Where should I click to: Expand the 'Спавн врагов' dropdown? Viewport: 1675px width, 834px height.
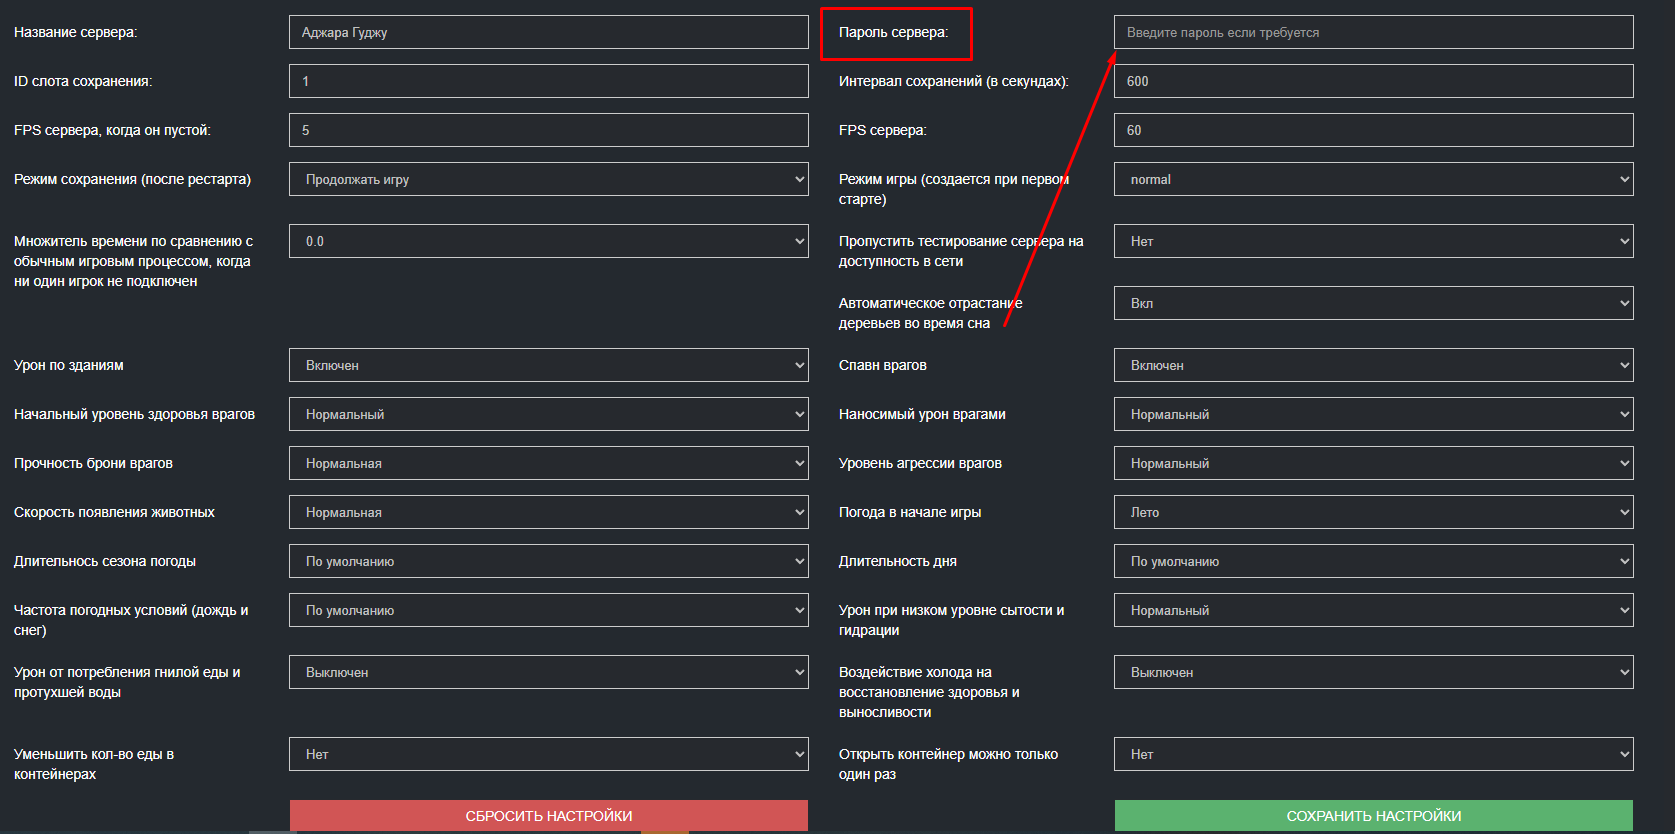point(1373,365)
